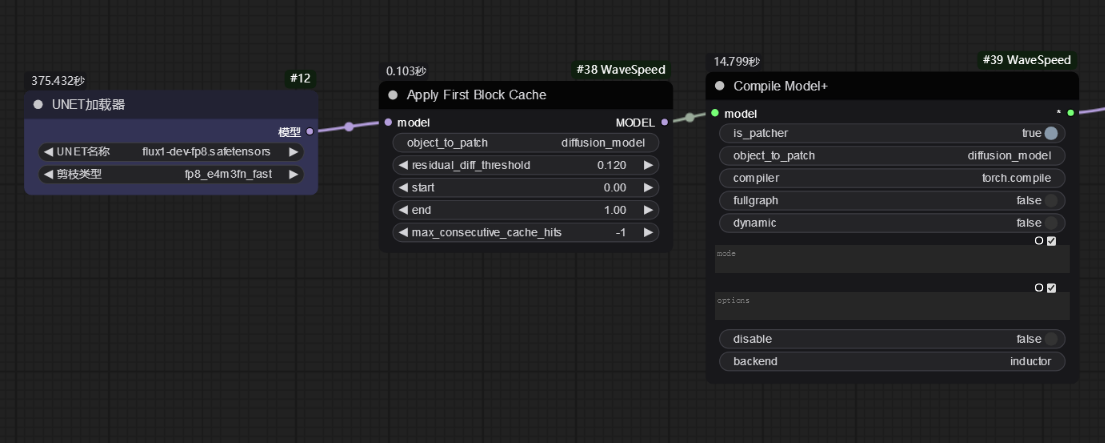Toggle the is_patcher switch
The width and height of the screenshot is (1105, 443).
point(1051,133)
